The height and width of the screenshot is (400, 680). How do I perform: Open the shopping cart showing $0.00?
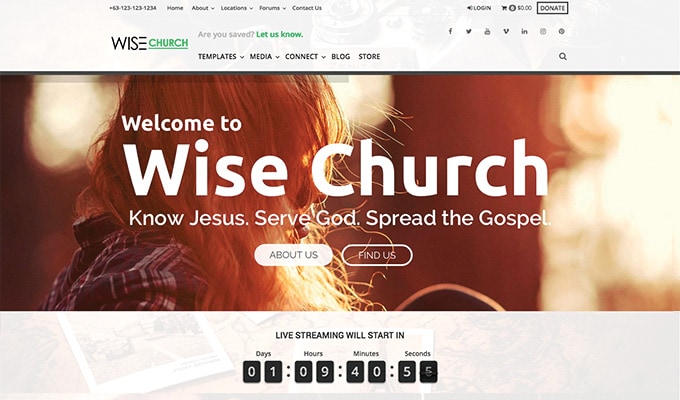pos(517,8)
